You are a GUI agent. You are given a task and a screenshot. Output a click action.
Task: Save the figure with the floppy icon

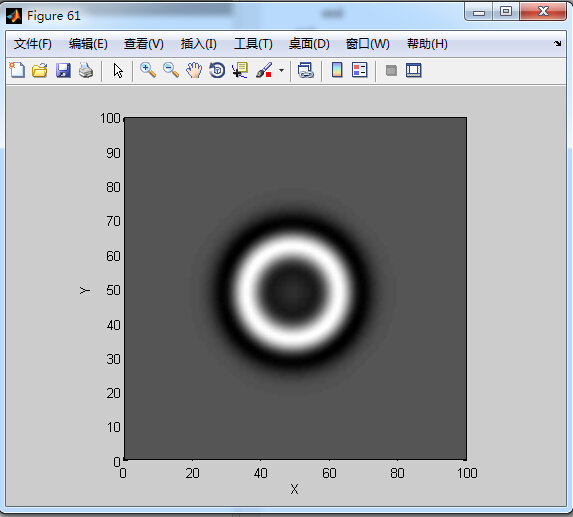63,70
